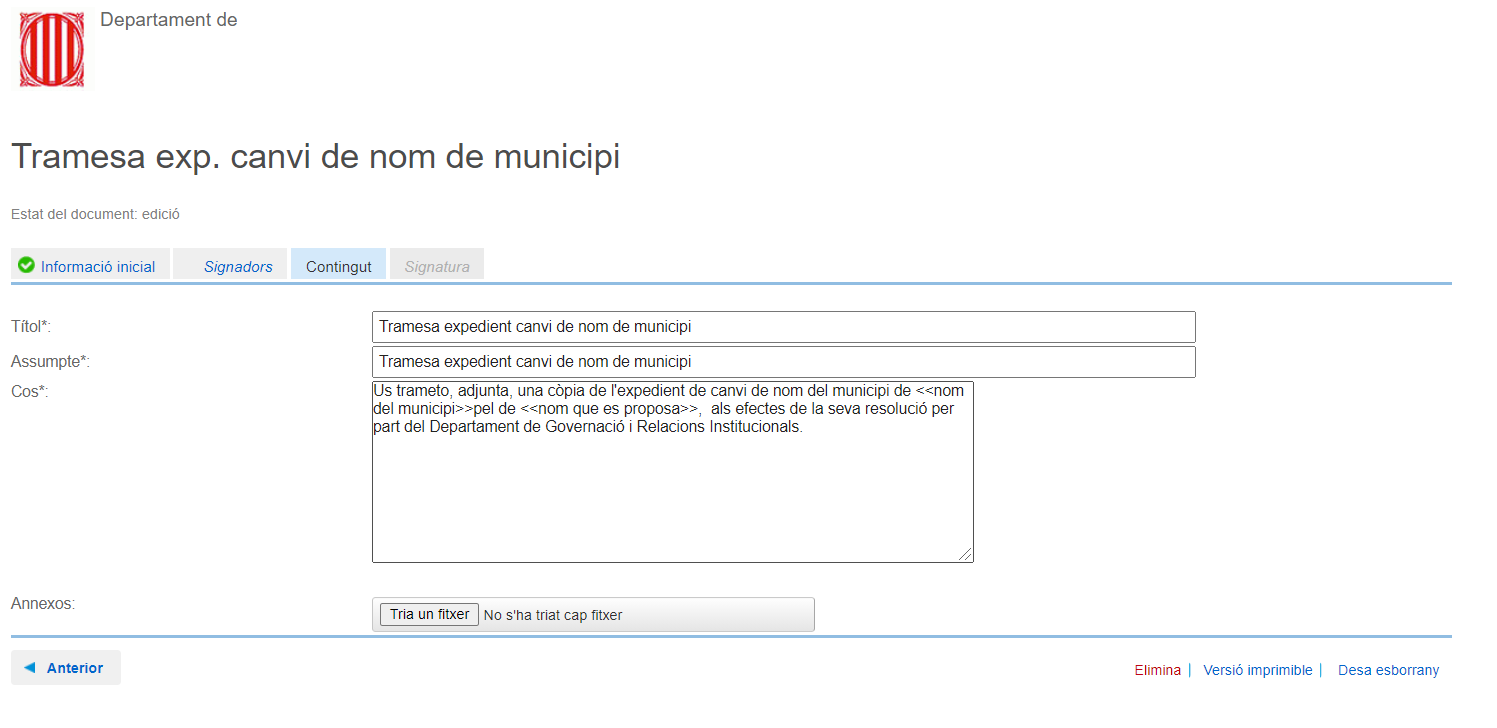
Task: Click the greyed-out Signatura tab
Action: (437, 267)
